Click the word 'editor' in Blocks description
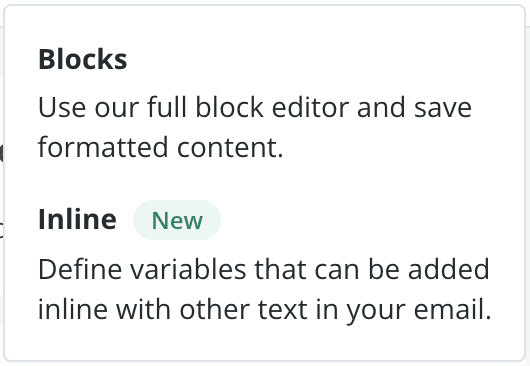The image size is (530, 366). (310, 108)
